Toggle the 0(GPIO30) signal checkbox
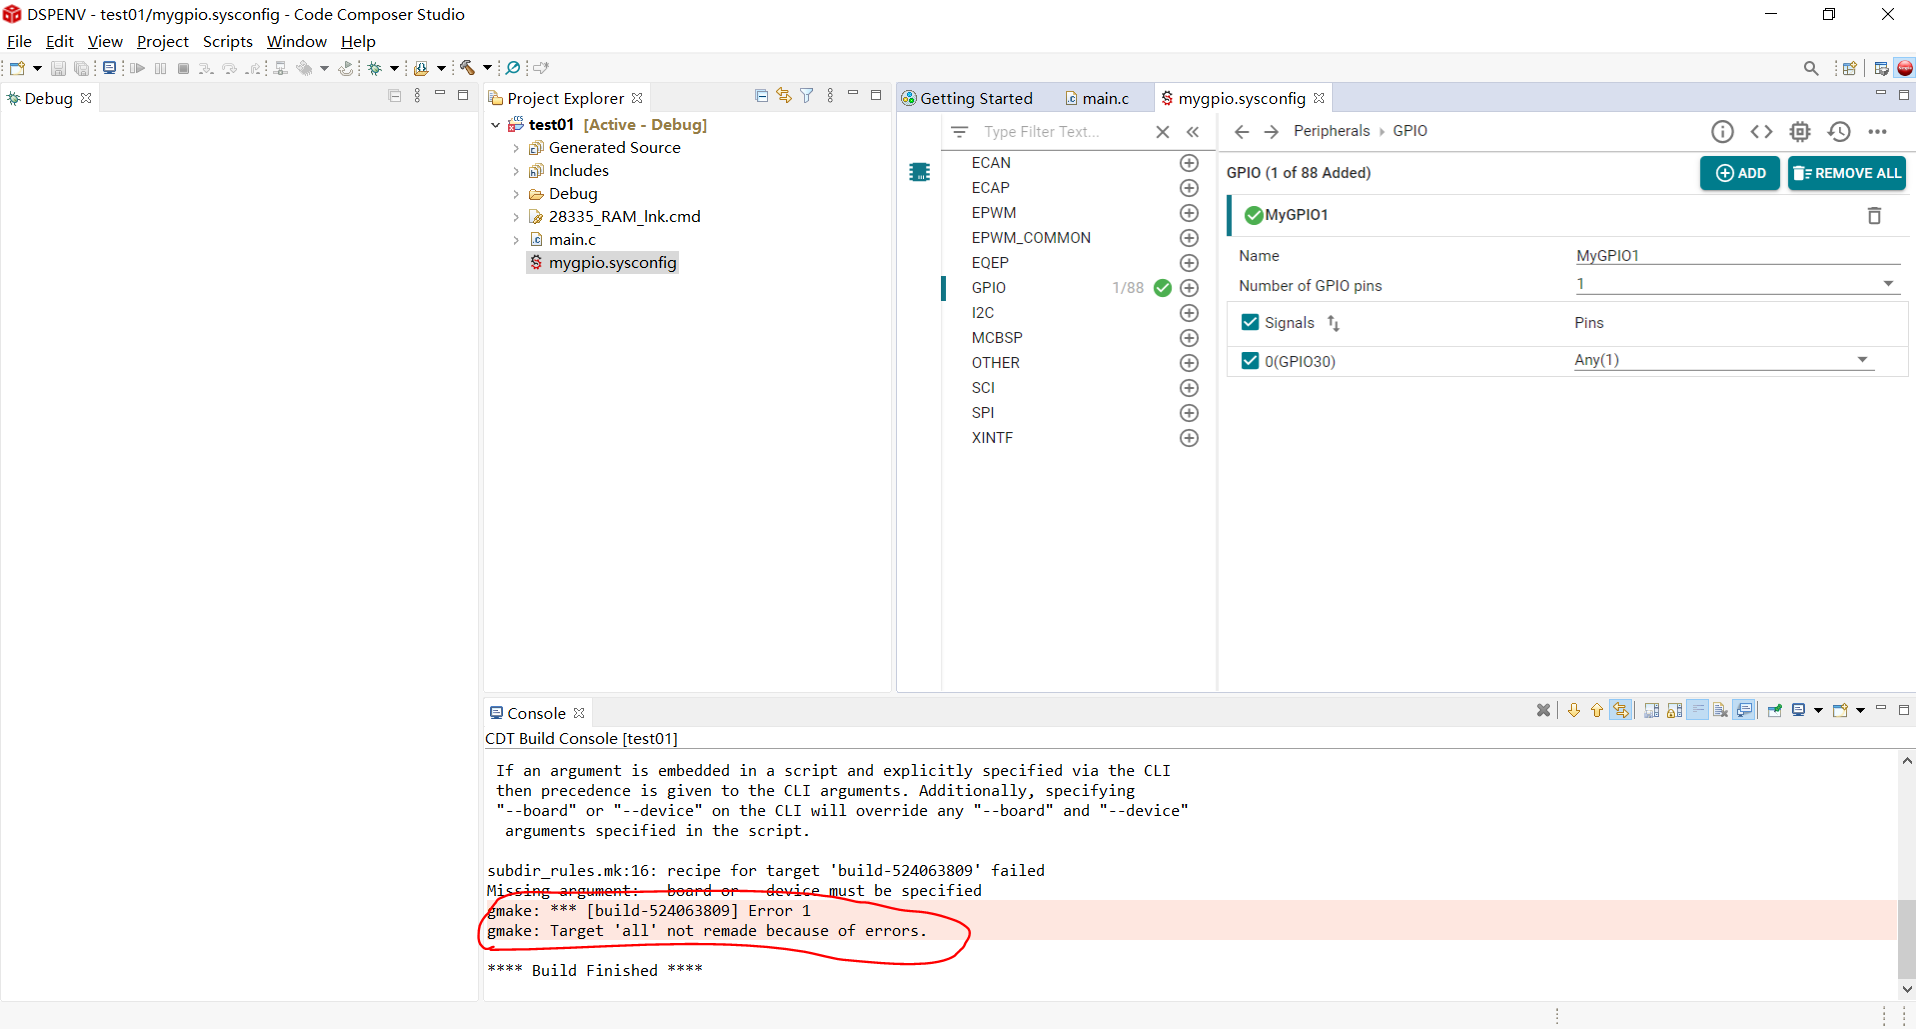The height and width of the screenshot is (1029, 1916). pos(1249,361)
